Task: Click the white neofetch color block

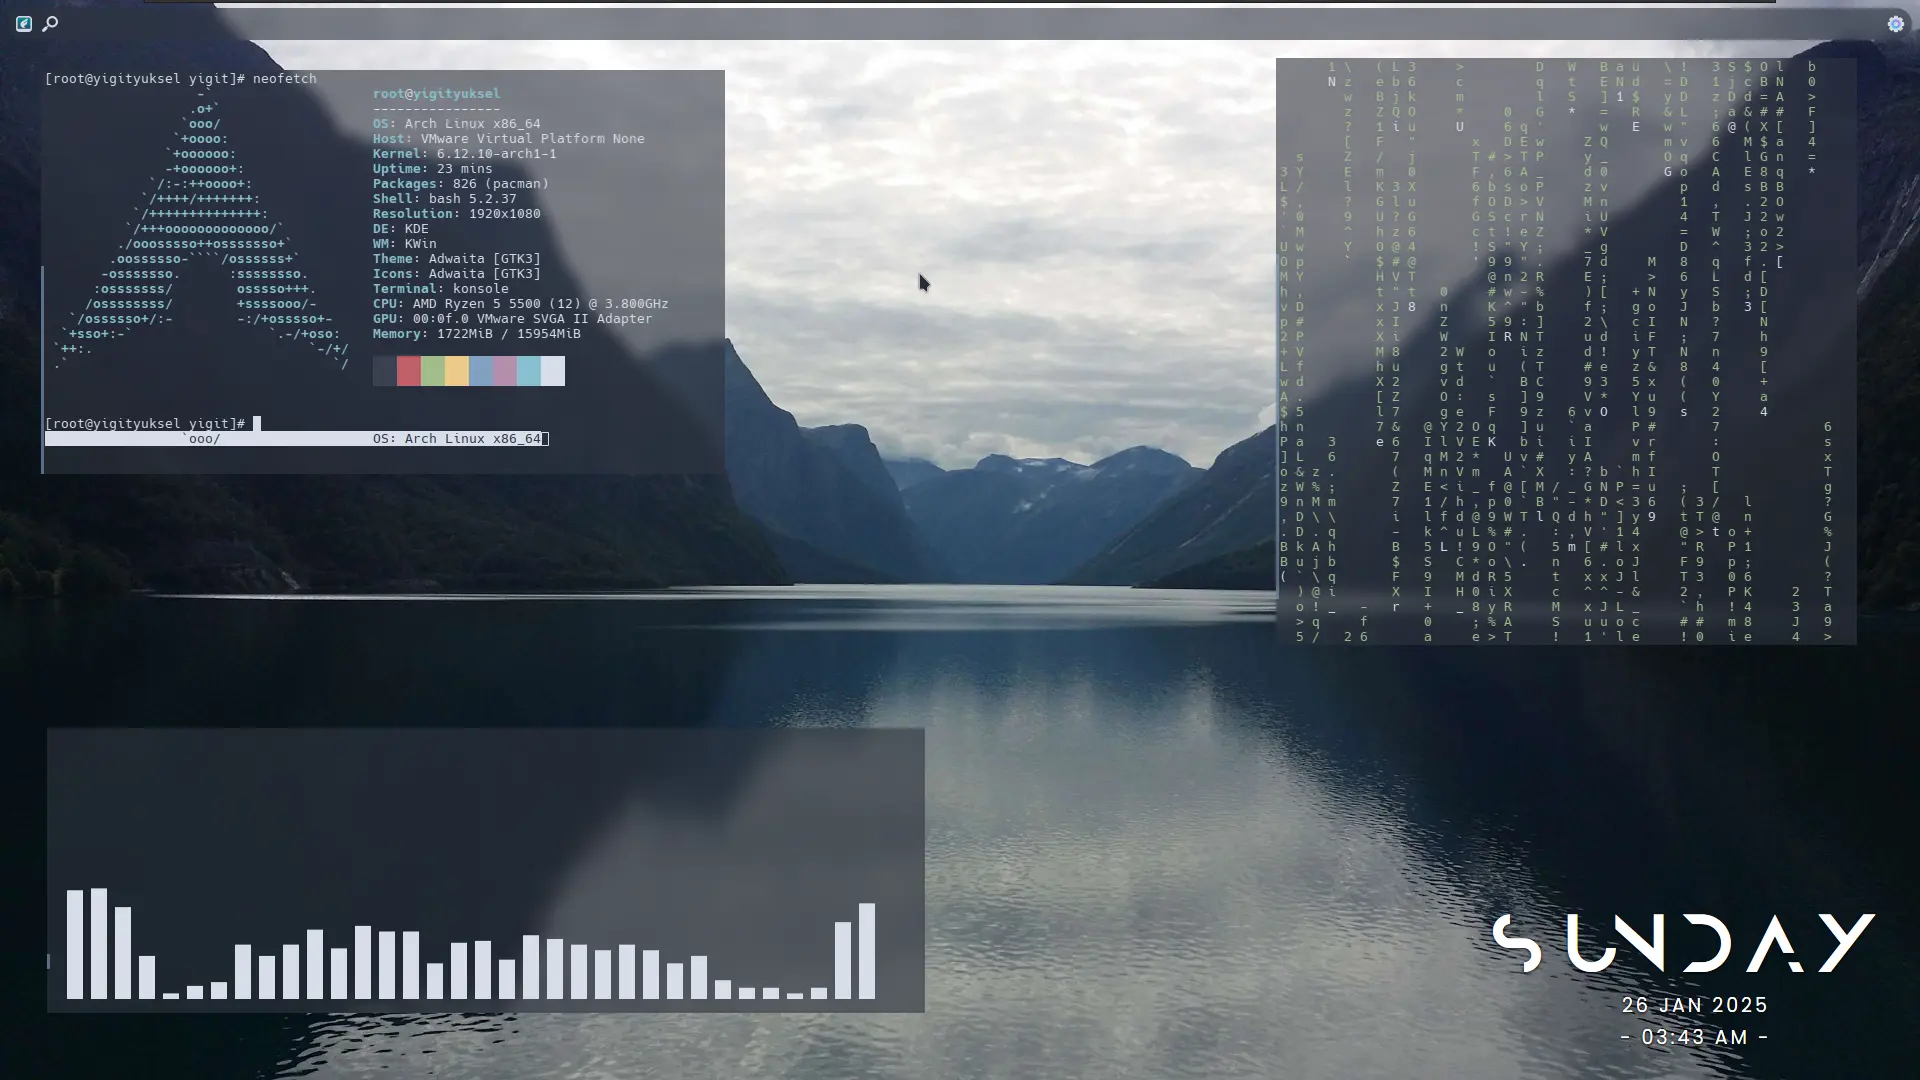Action: tap(553, 371)
